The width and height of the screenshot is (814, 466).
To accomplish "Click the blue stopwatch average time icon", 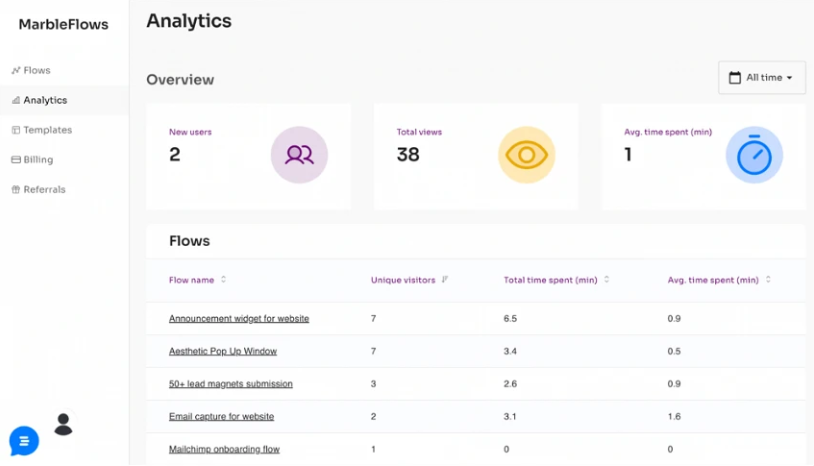I will (754, 155).
